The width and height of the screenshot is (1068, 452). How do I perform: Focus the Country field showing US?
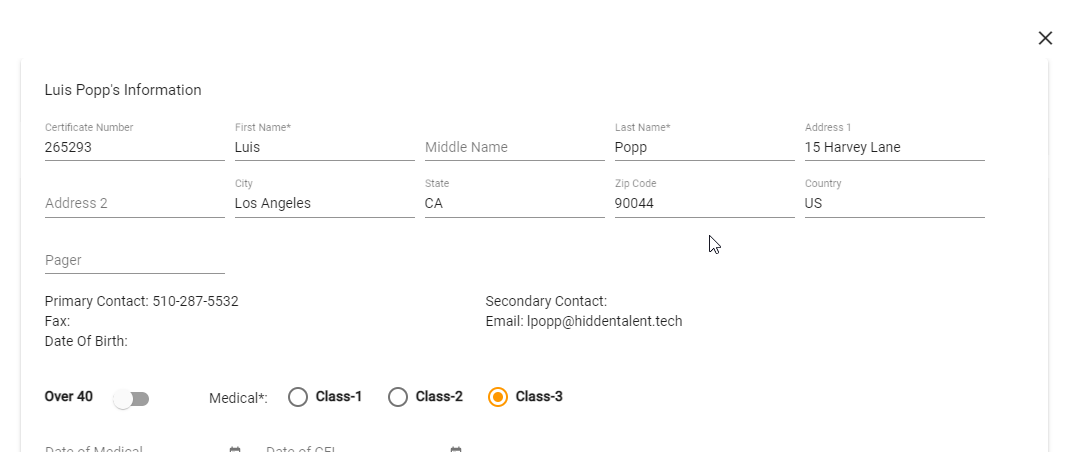(894, 203)
